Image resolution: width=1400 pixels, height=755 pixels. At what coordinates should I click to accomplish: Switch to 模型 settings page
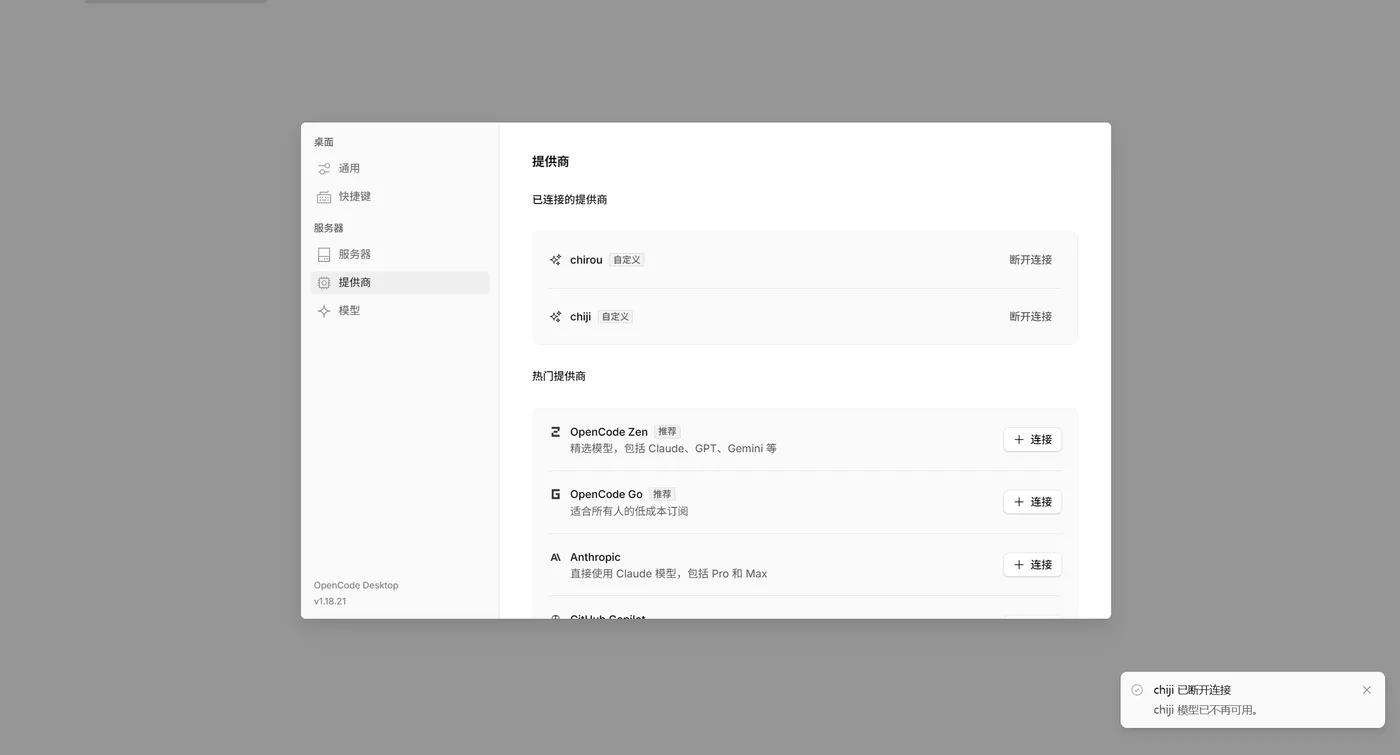[400, 311]
